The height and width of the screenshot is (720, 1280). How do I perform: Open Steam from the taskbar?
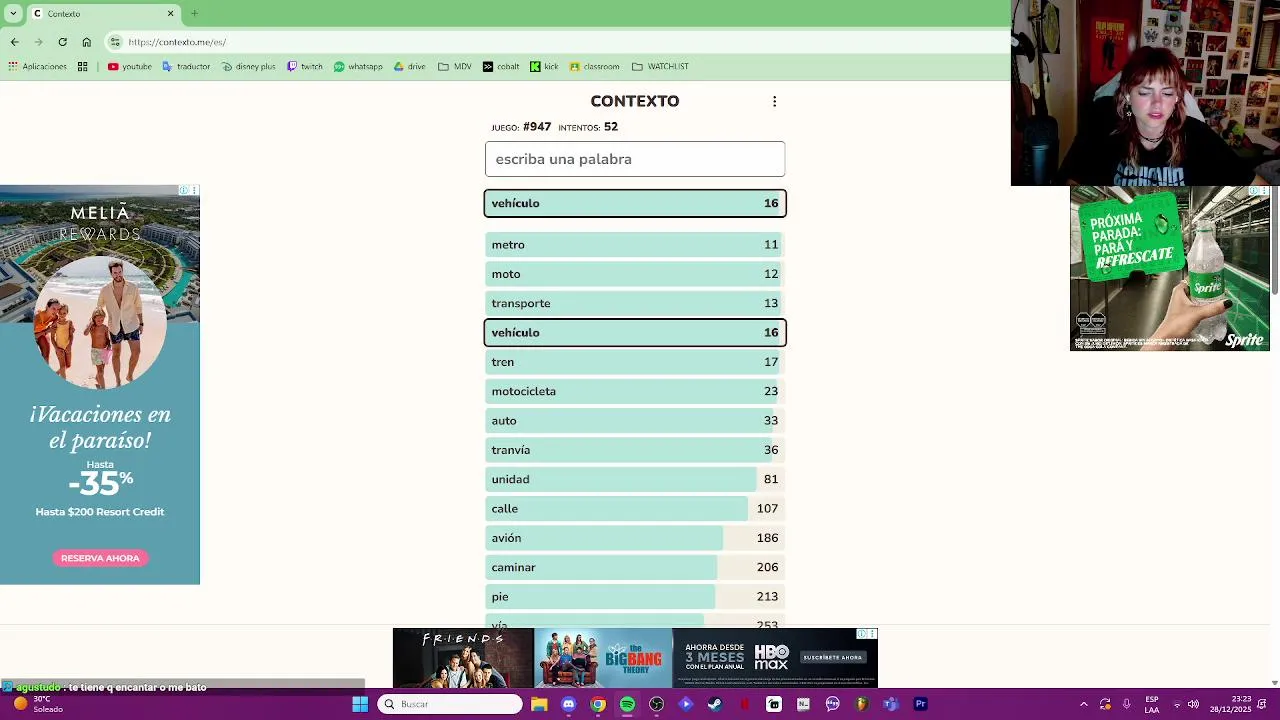tap(715, 704)
